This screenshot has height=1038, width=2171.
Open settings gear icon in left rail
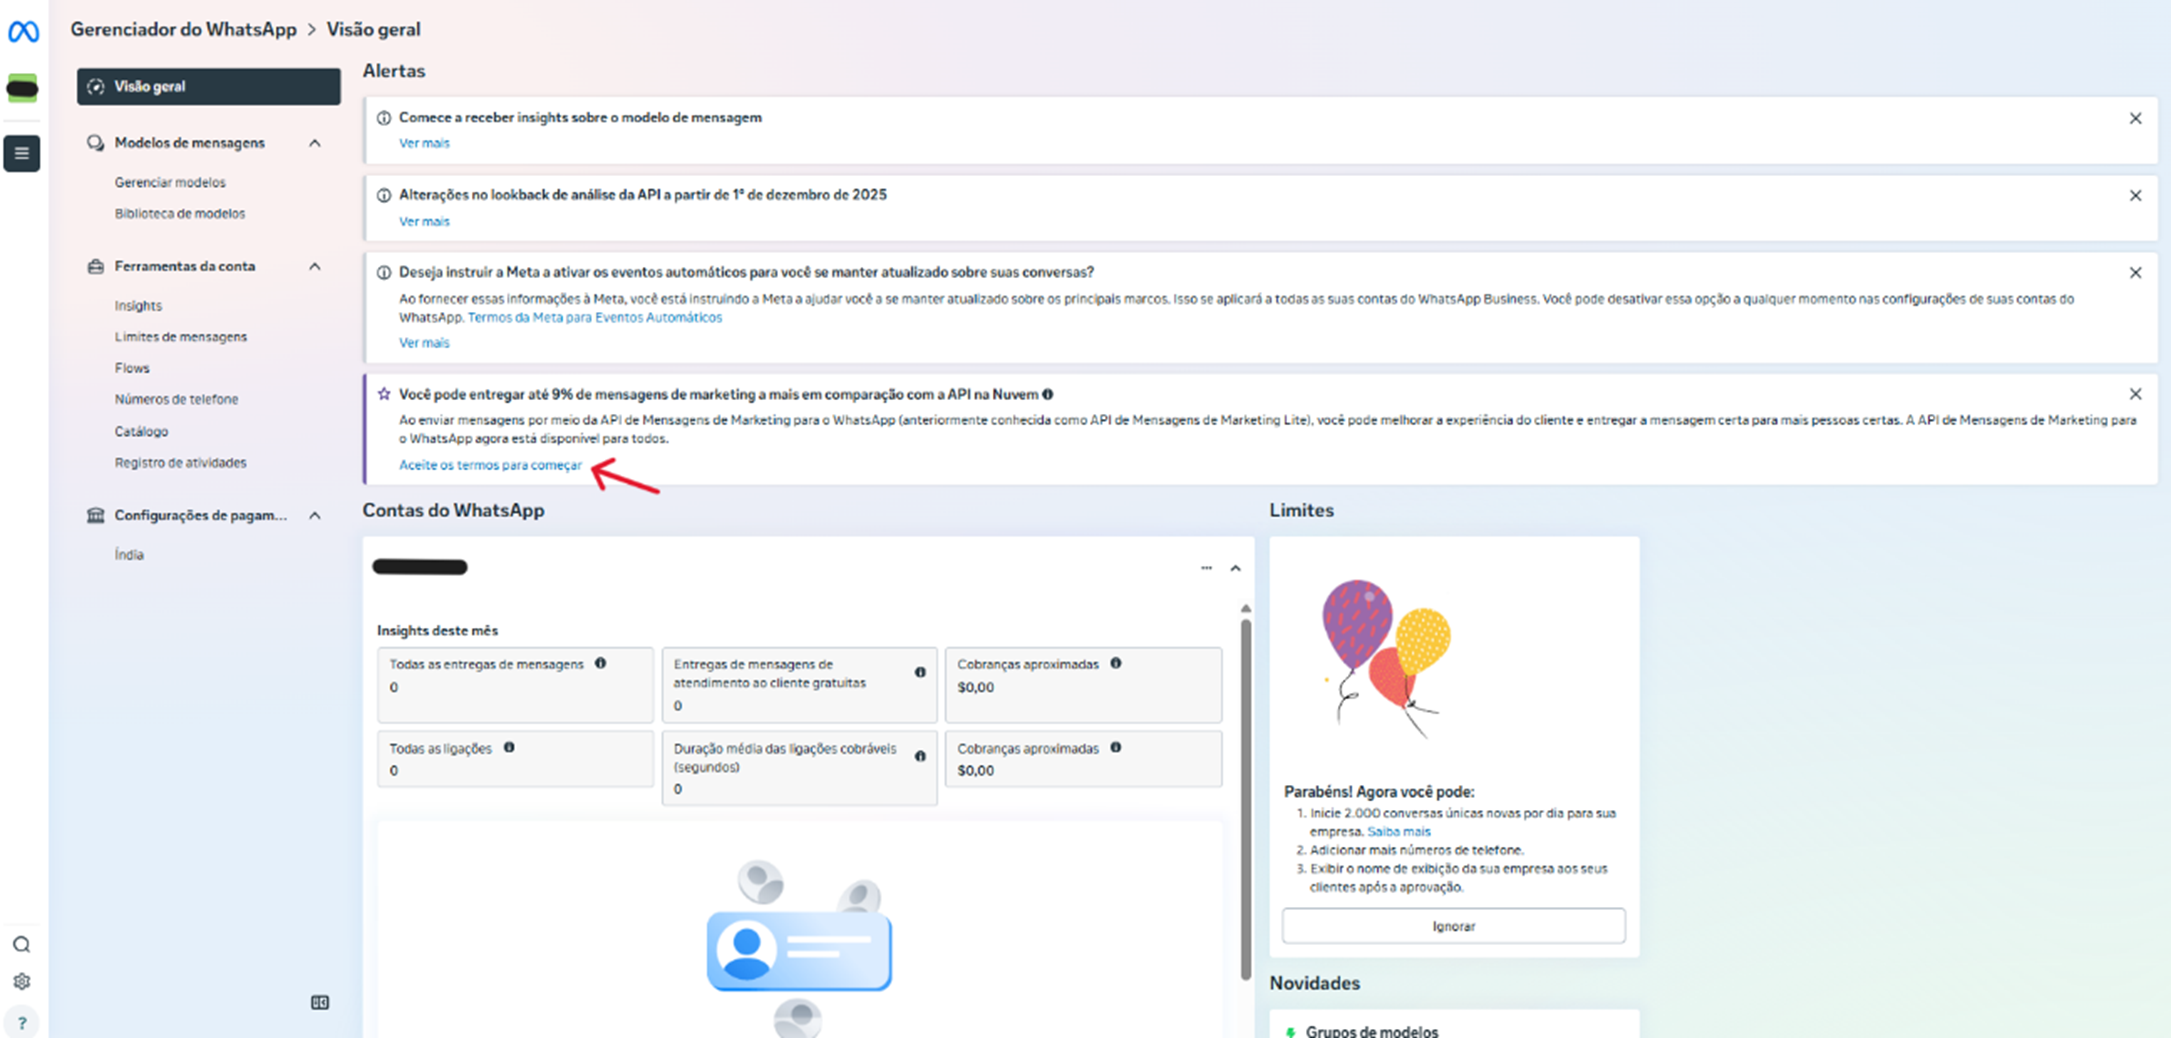pyautogui.click(x=21, y=982)
